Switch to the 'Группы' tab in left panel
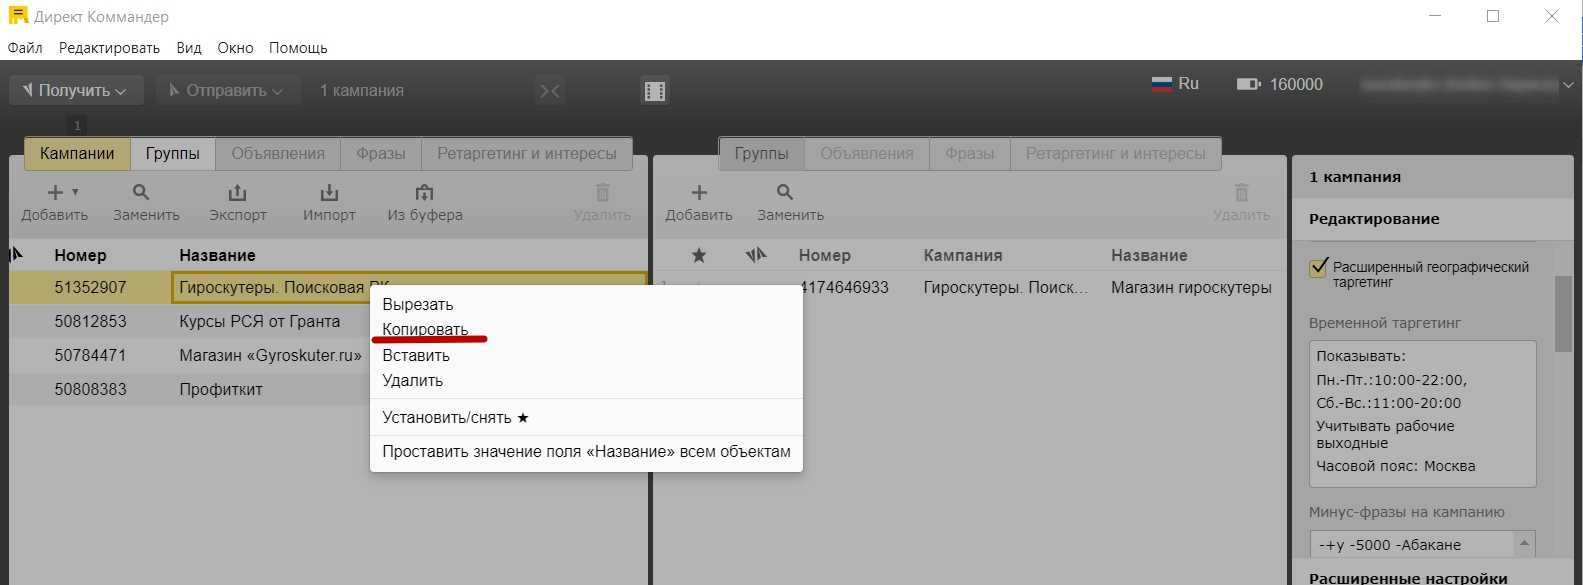This screenshot has height=585, width=1583. 172,153
